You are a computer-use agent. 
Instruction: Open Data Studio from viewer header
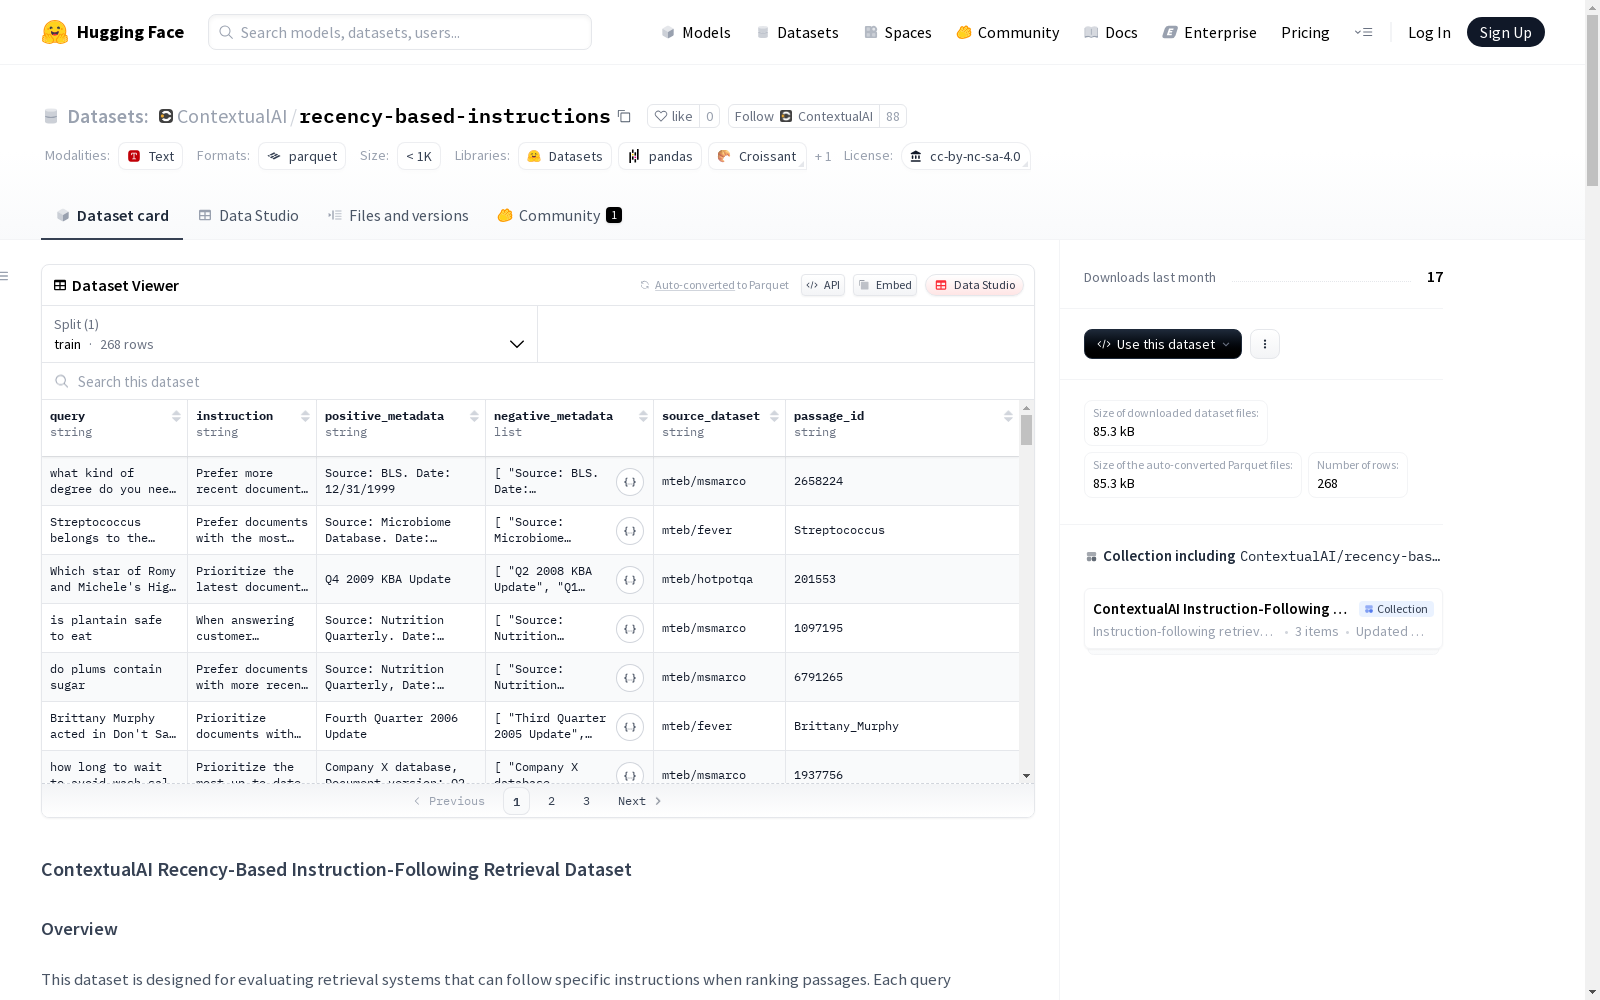tap(974, 285)
